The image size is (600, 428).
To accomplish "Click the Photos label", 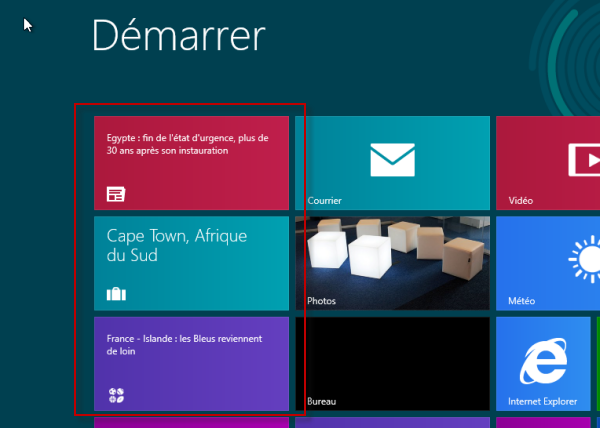I will click(321, 301).
